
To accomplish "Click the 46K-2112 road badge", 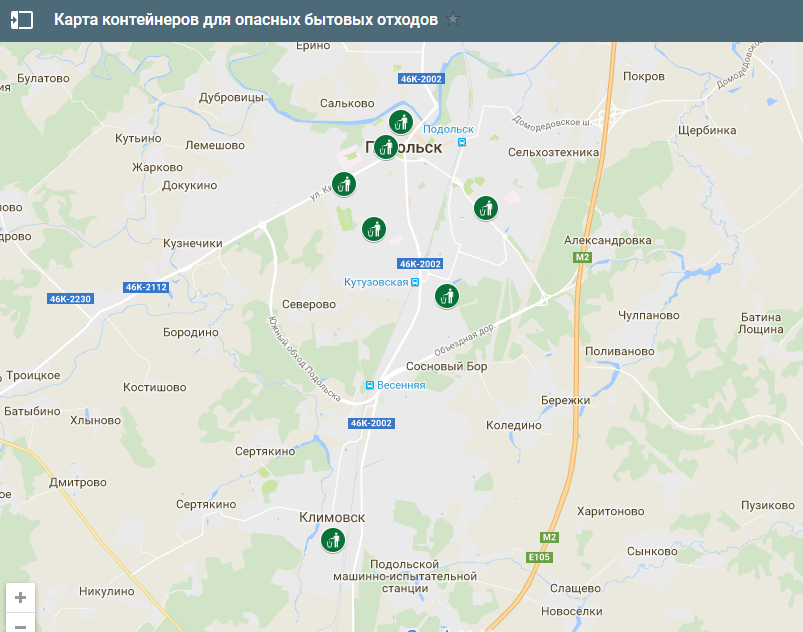I will pos(146,287).
